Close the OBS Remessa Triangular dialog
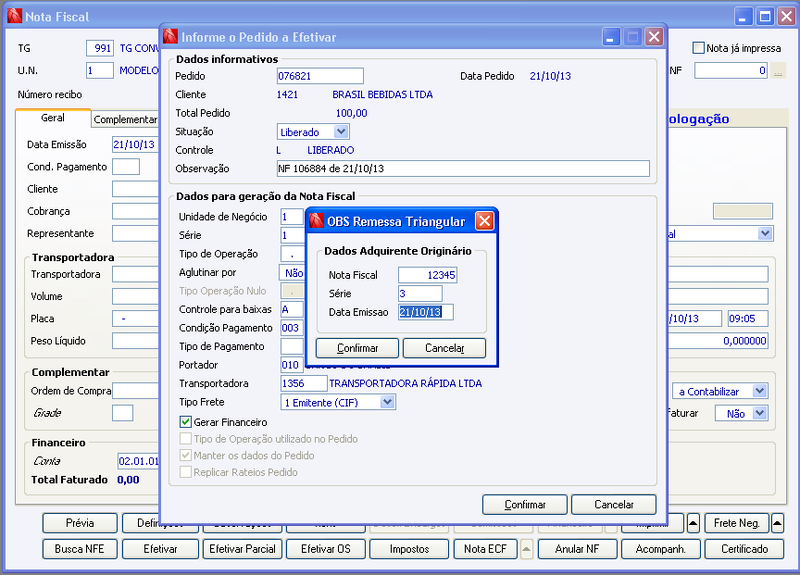800x575 pixels. click(x=484, y=221)
